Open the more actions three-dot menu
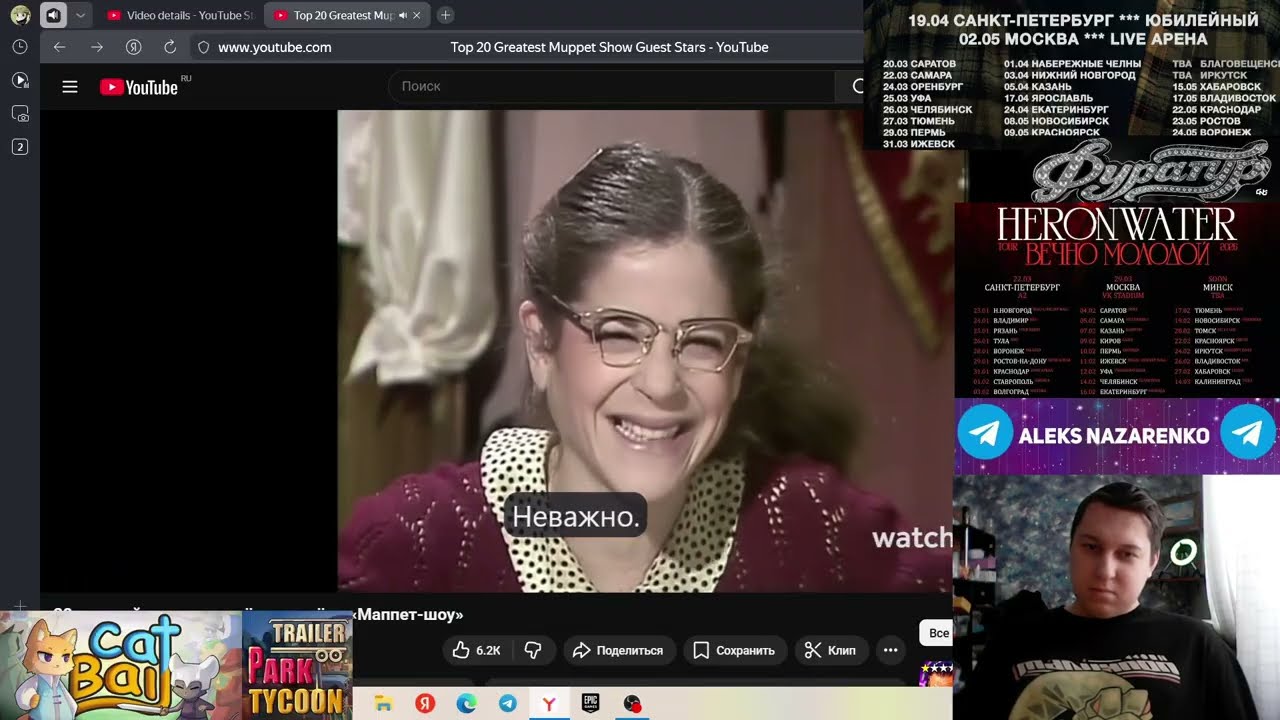This screenshot has height=720, width=1280. tap(890, 650)
